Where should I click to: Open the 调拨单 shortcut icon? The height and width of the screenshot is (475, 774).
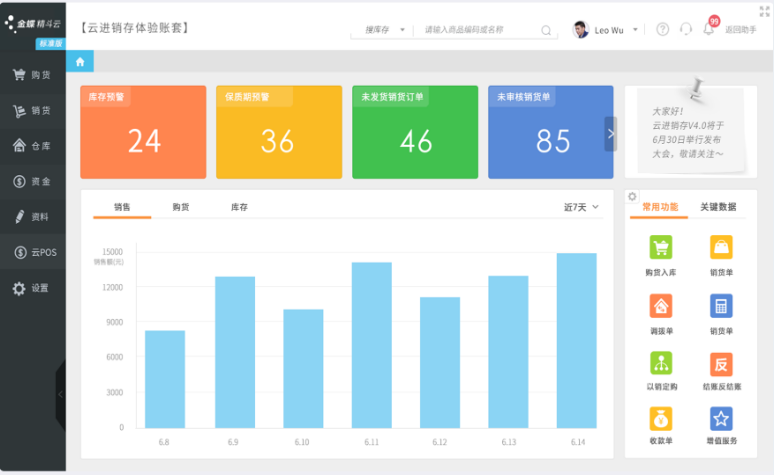click(x=661, y=306)
